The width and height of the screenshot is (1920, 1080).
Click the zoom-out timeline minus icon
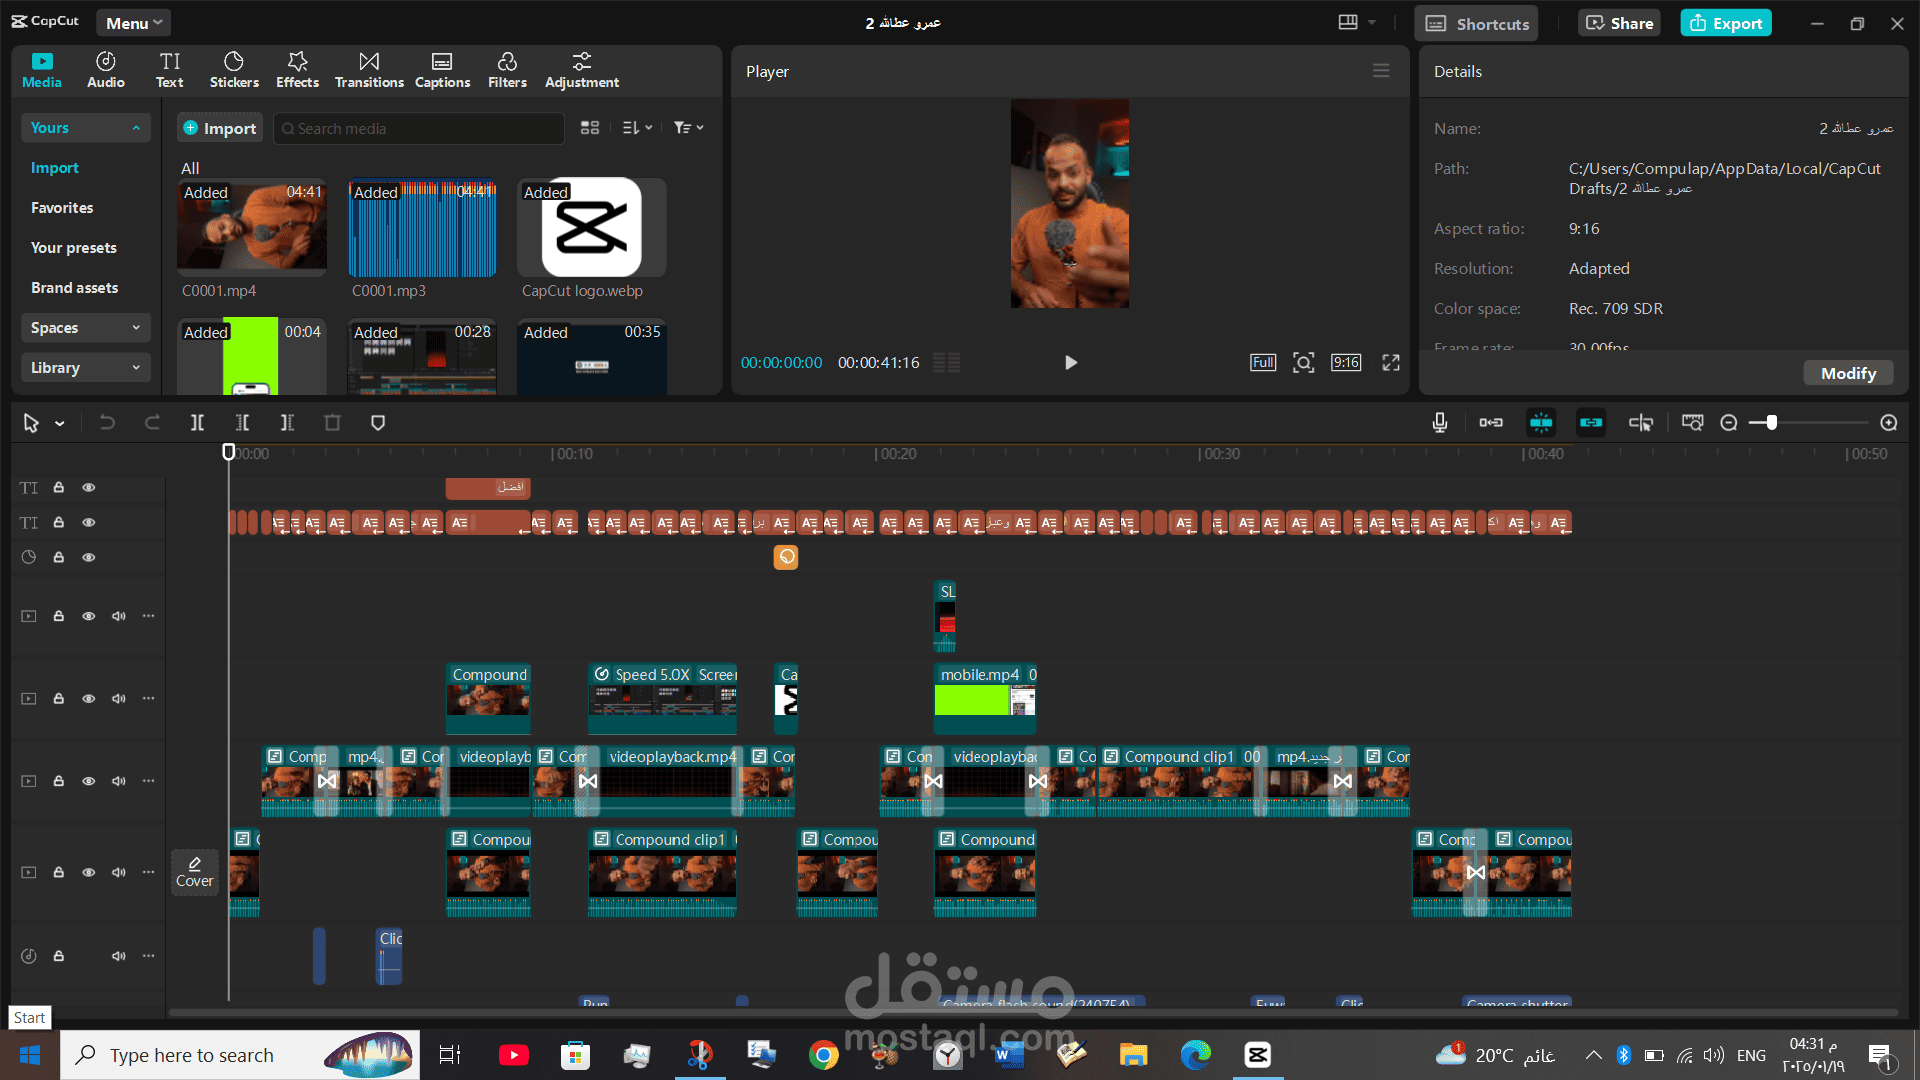point(1729,423)
